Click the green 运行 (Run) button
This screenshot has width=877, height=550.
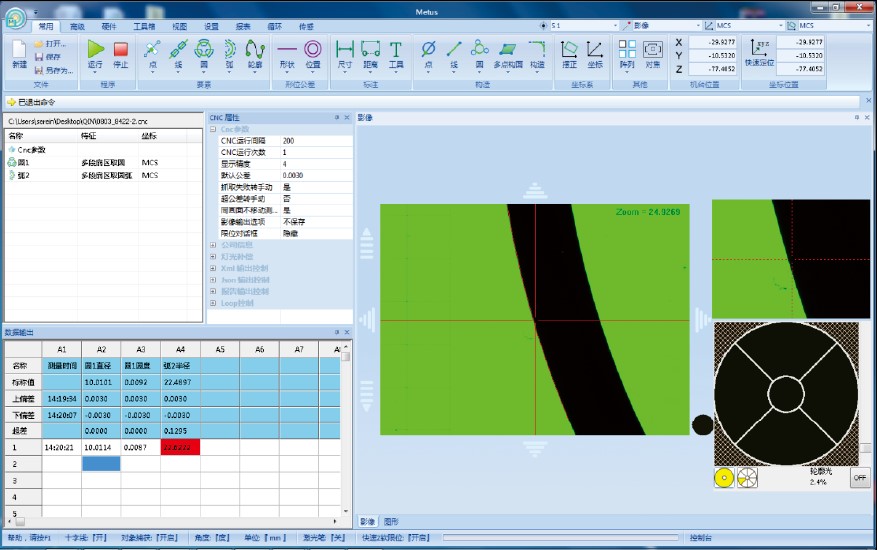[x=96, y=53]
